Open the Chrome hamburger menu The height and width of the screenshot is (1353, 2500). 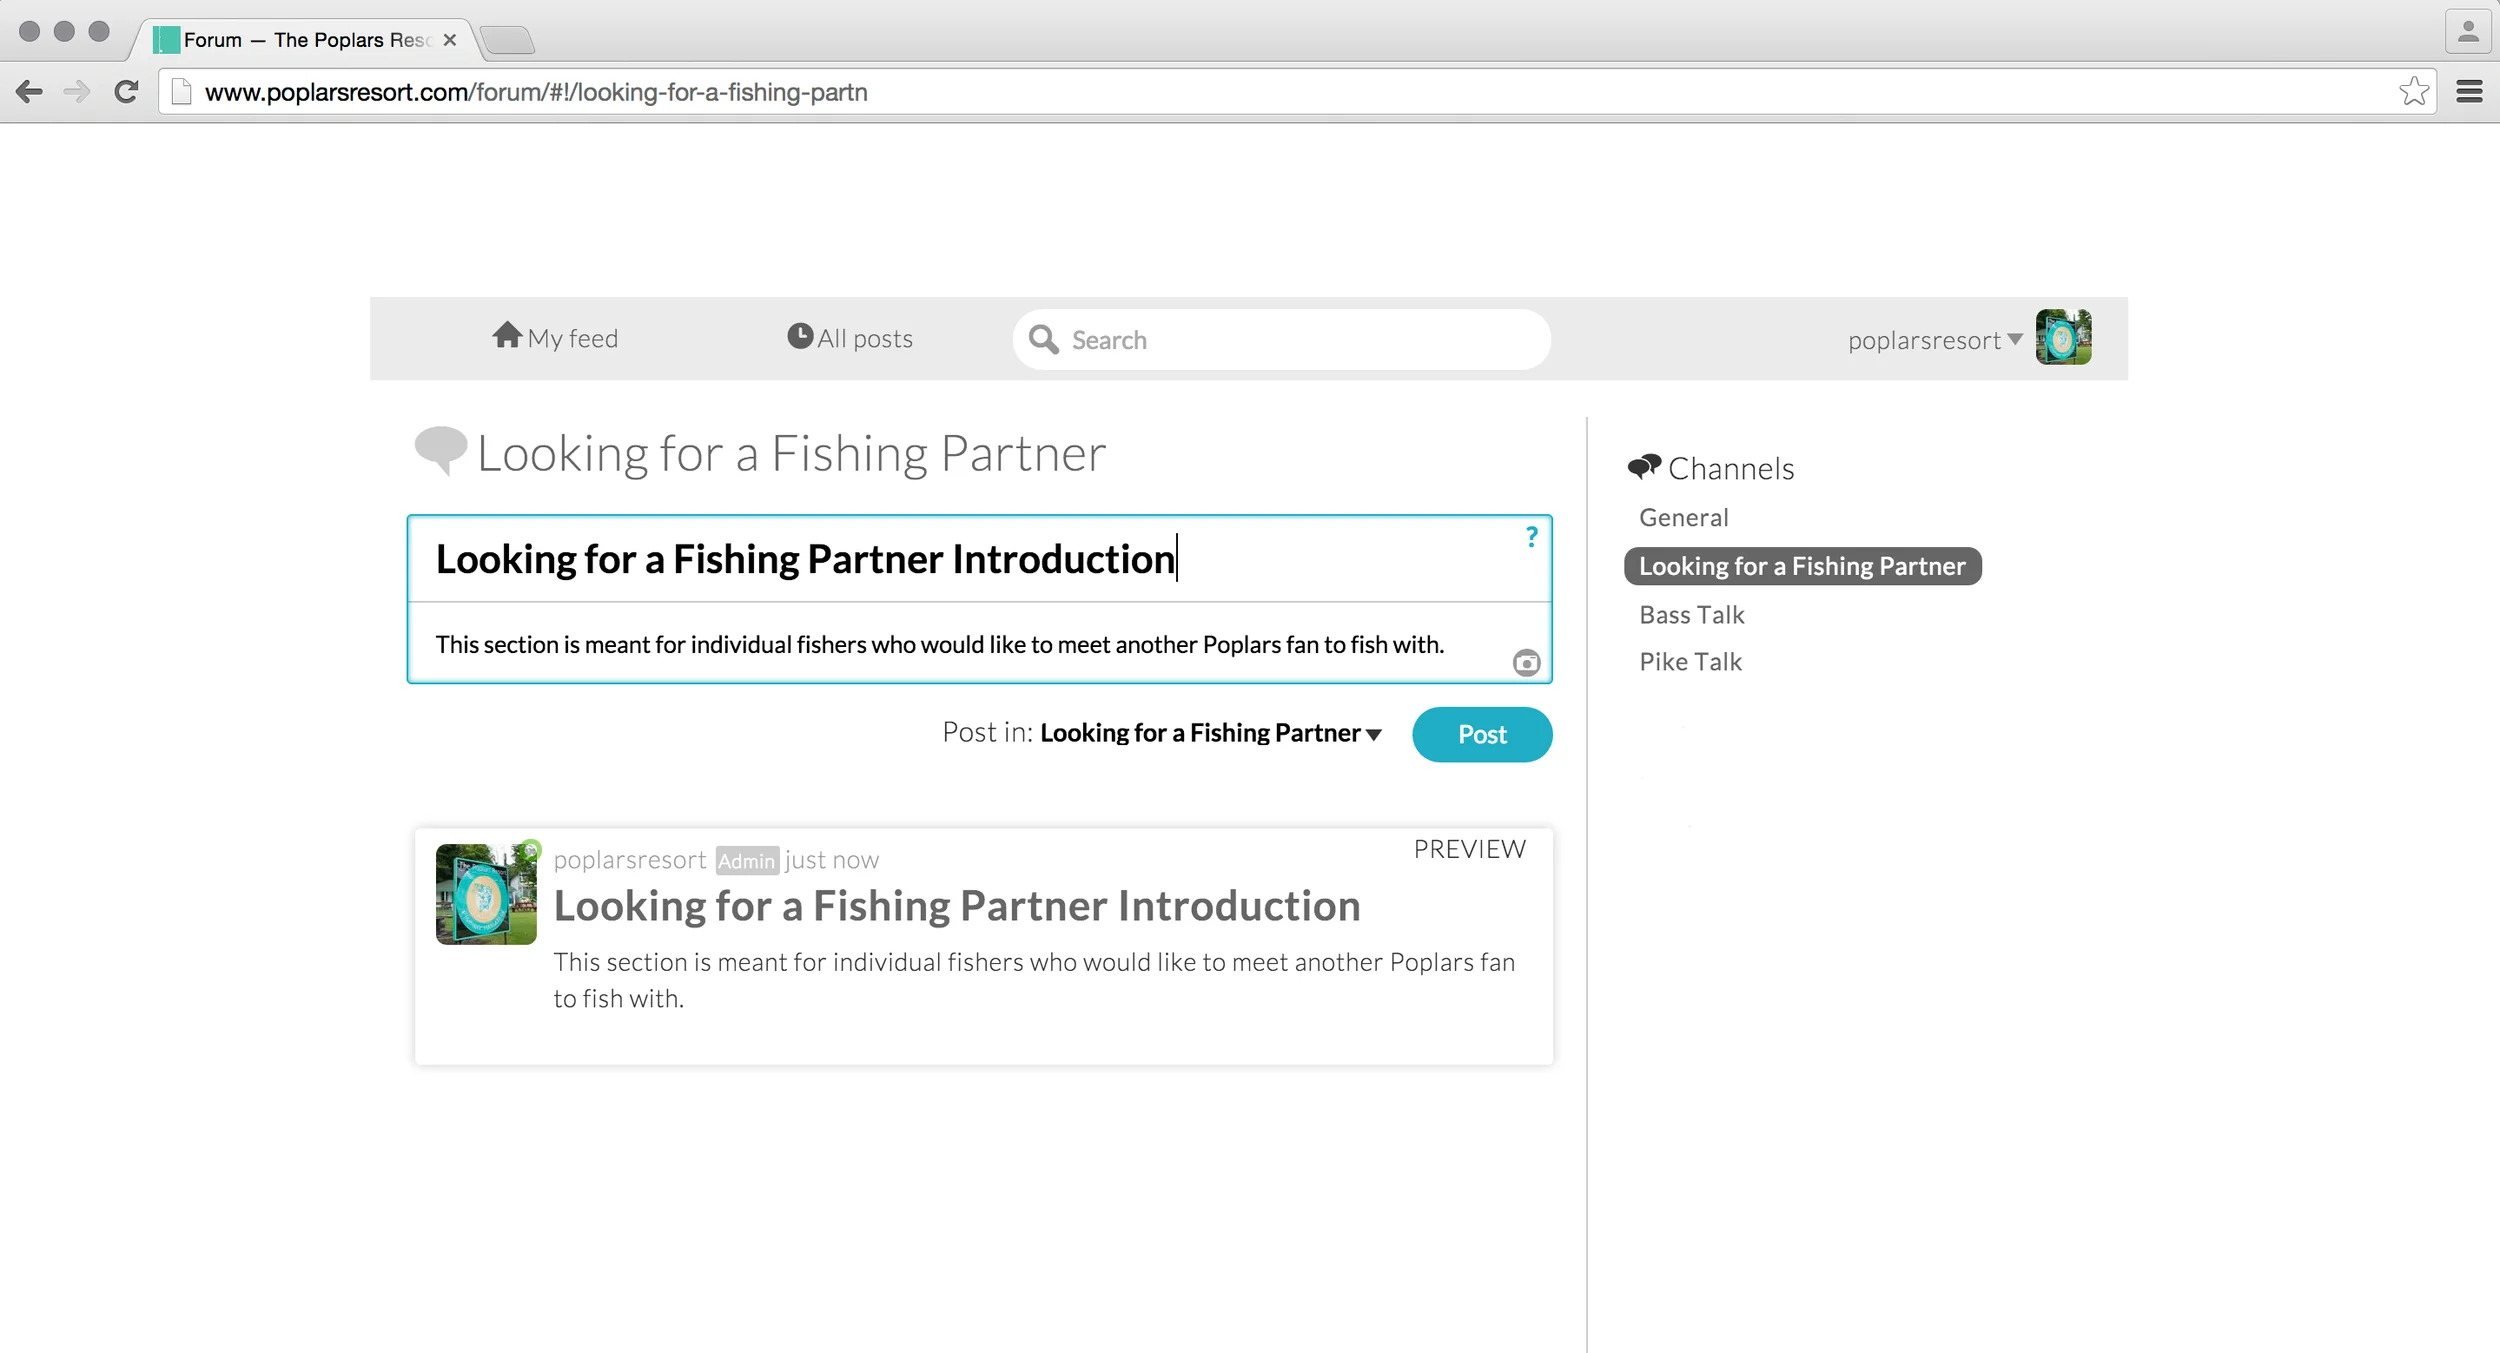pyautogui.click(x=2469, y=92)
